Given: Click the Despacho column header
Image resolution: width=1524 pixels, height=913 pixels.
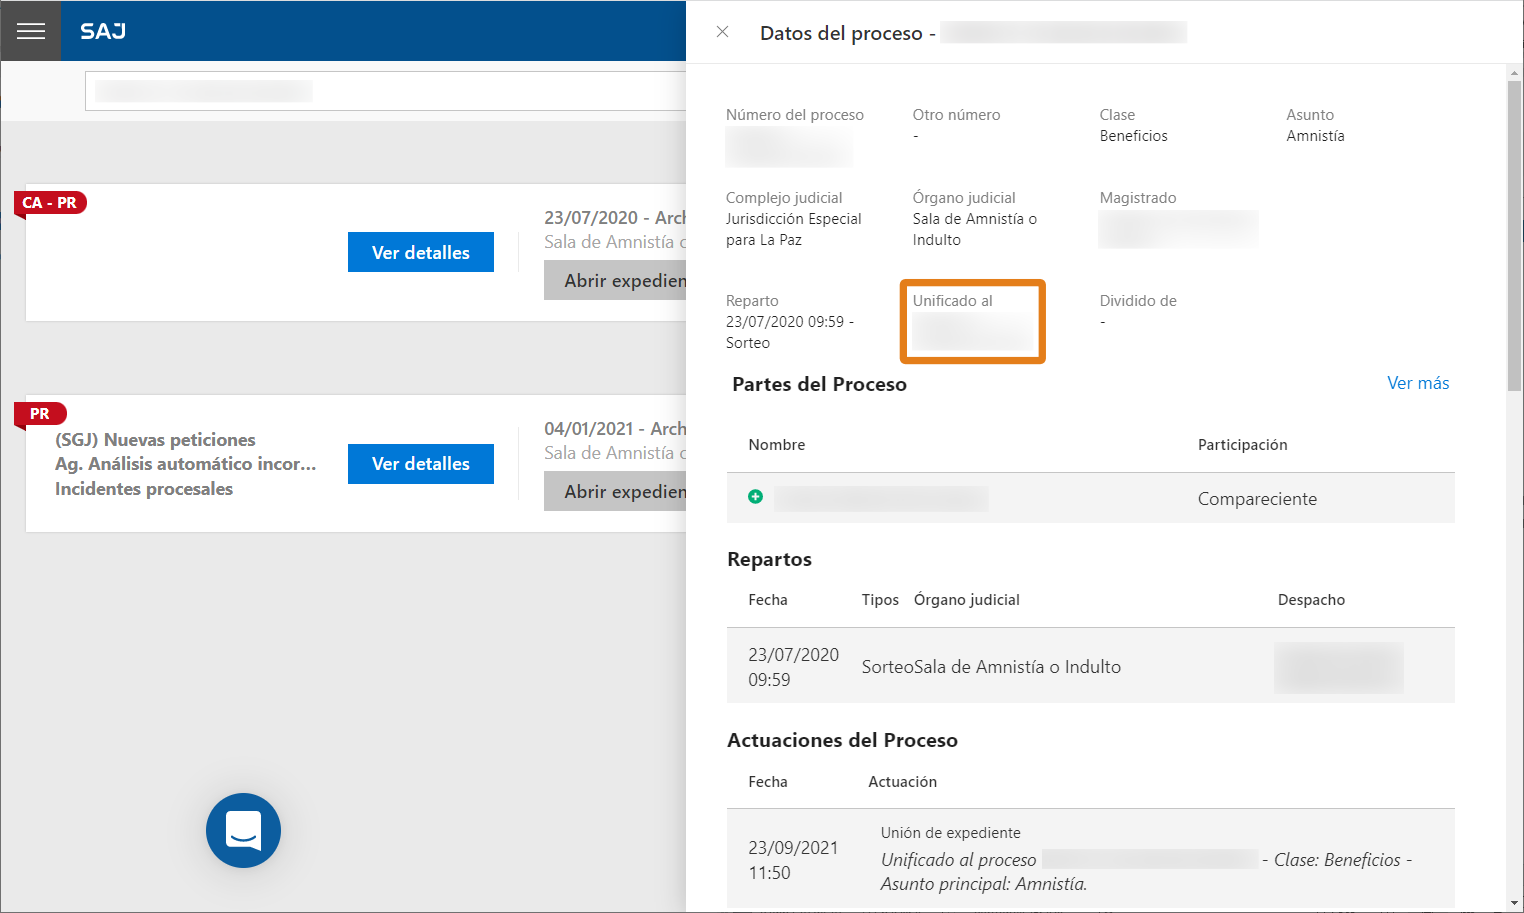Looking at the screenshot, I should click(x=1311, y=600).
